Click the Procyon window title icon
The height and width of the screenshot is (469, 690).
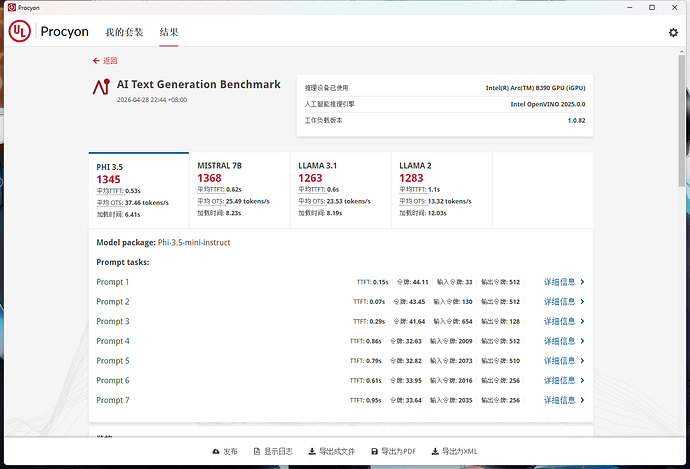point(12,7)
